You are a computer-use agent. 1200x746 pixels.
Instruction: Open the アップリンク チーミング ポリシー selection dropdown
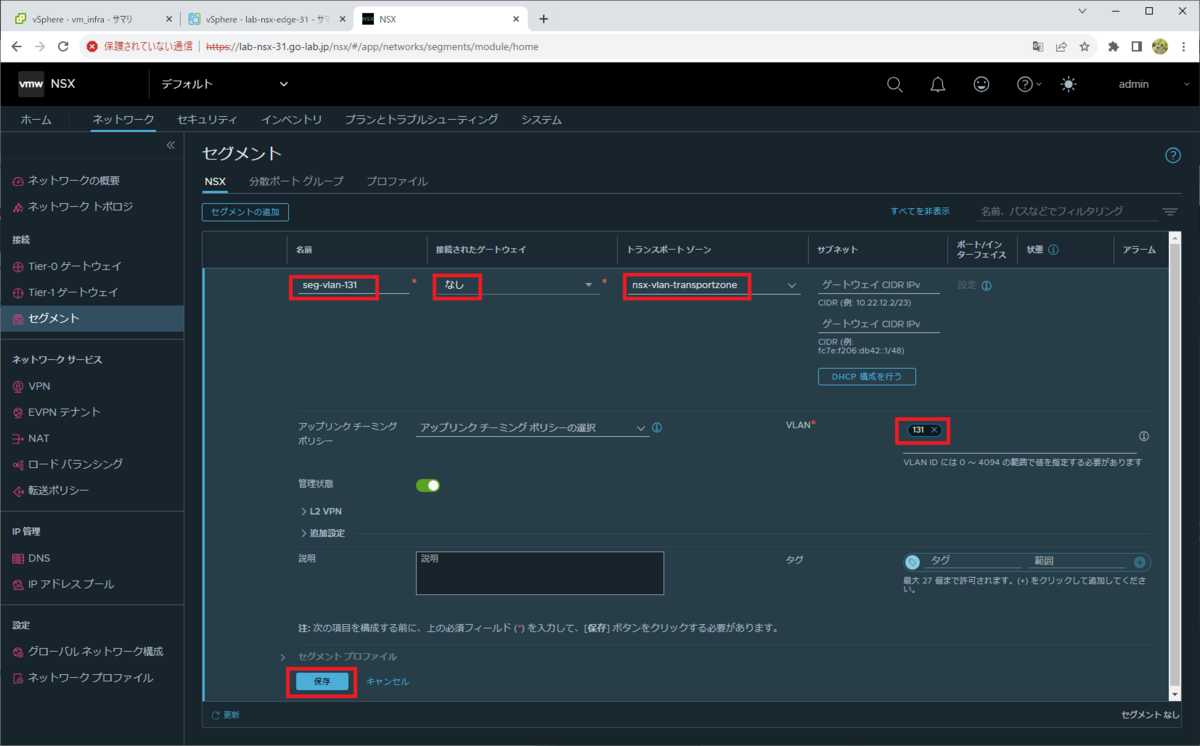coord(532,428)
